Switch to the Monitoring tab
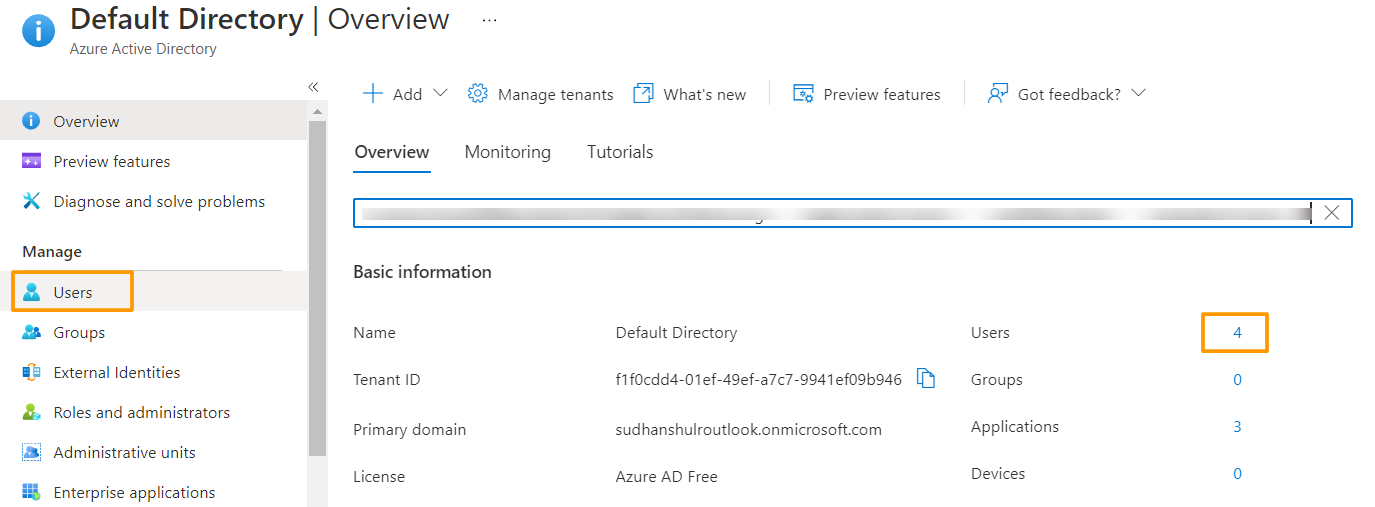 (x=507, y=152)
